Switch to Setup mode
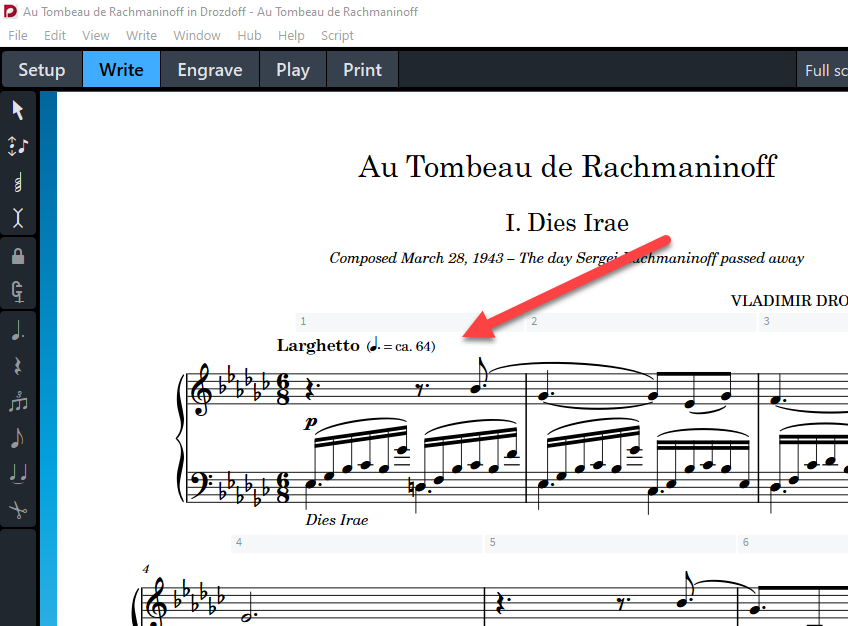Viewport: 848px width, 626px height. click(x=42, y=69)
